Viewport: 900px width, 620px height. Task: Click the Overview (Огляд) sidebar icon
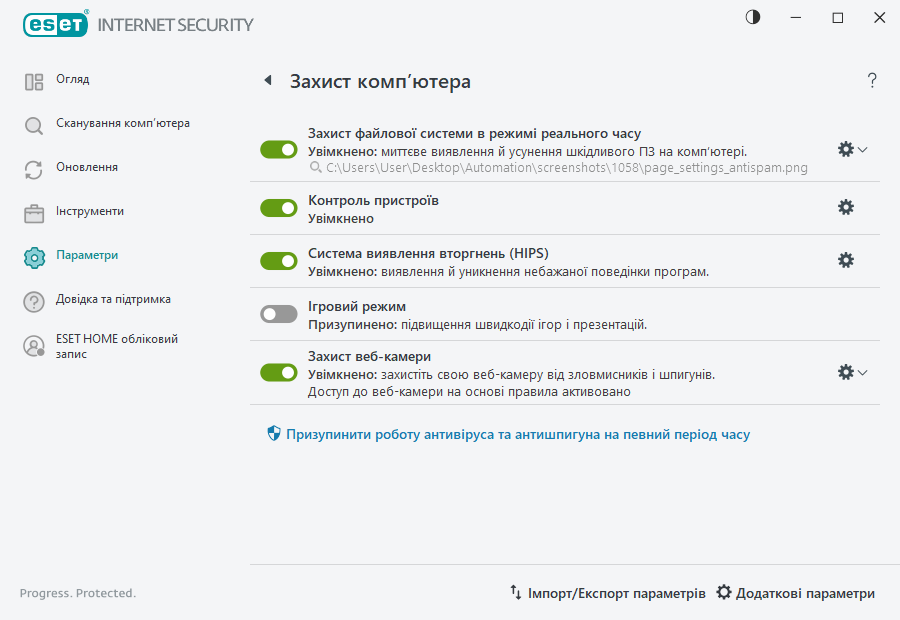coord(34,82)
